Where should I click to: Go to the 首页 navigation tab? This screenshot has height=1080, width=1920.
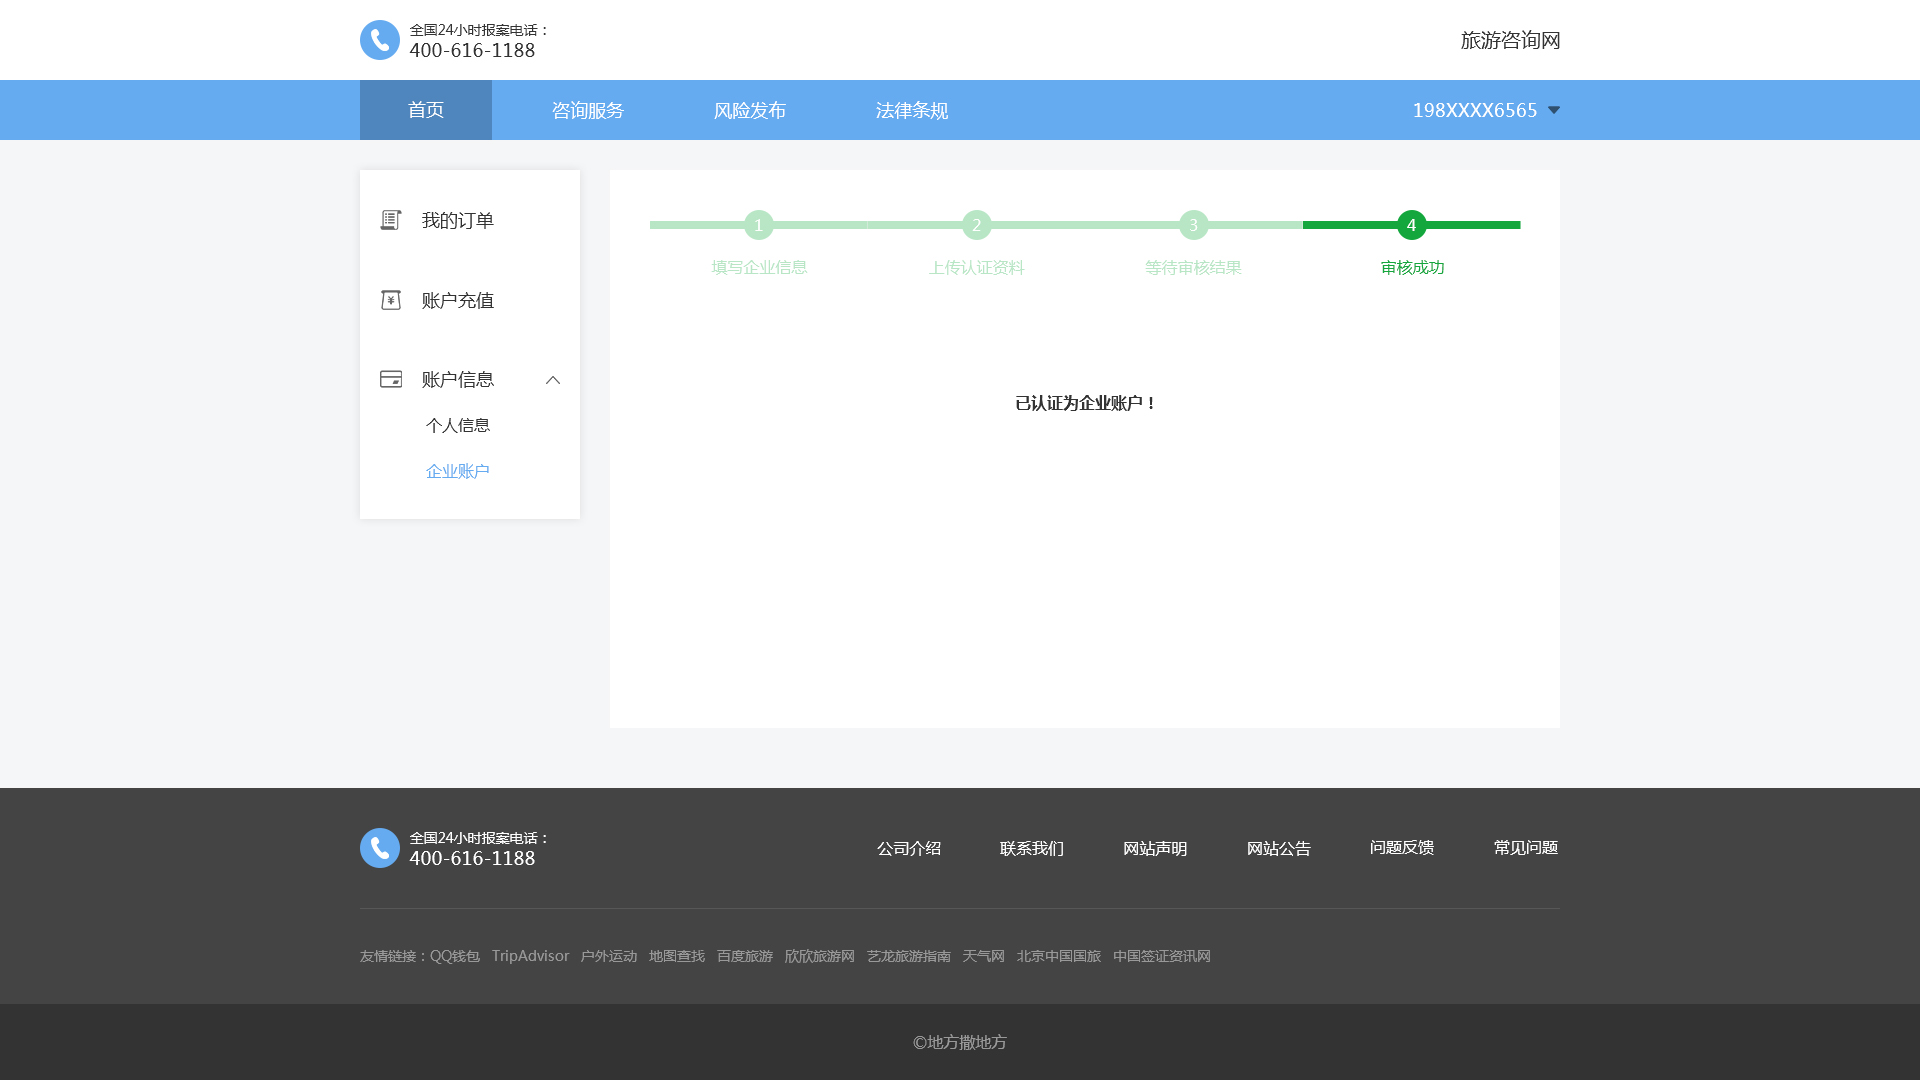[x=426, y=110]
